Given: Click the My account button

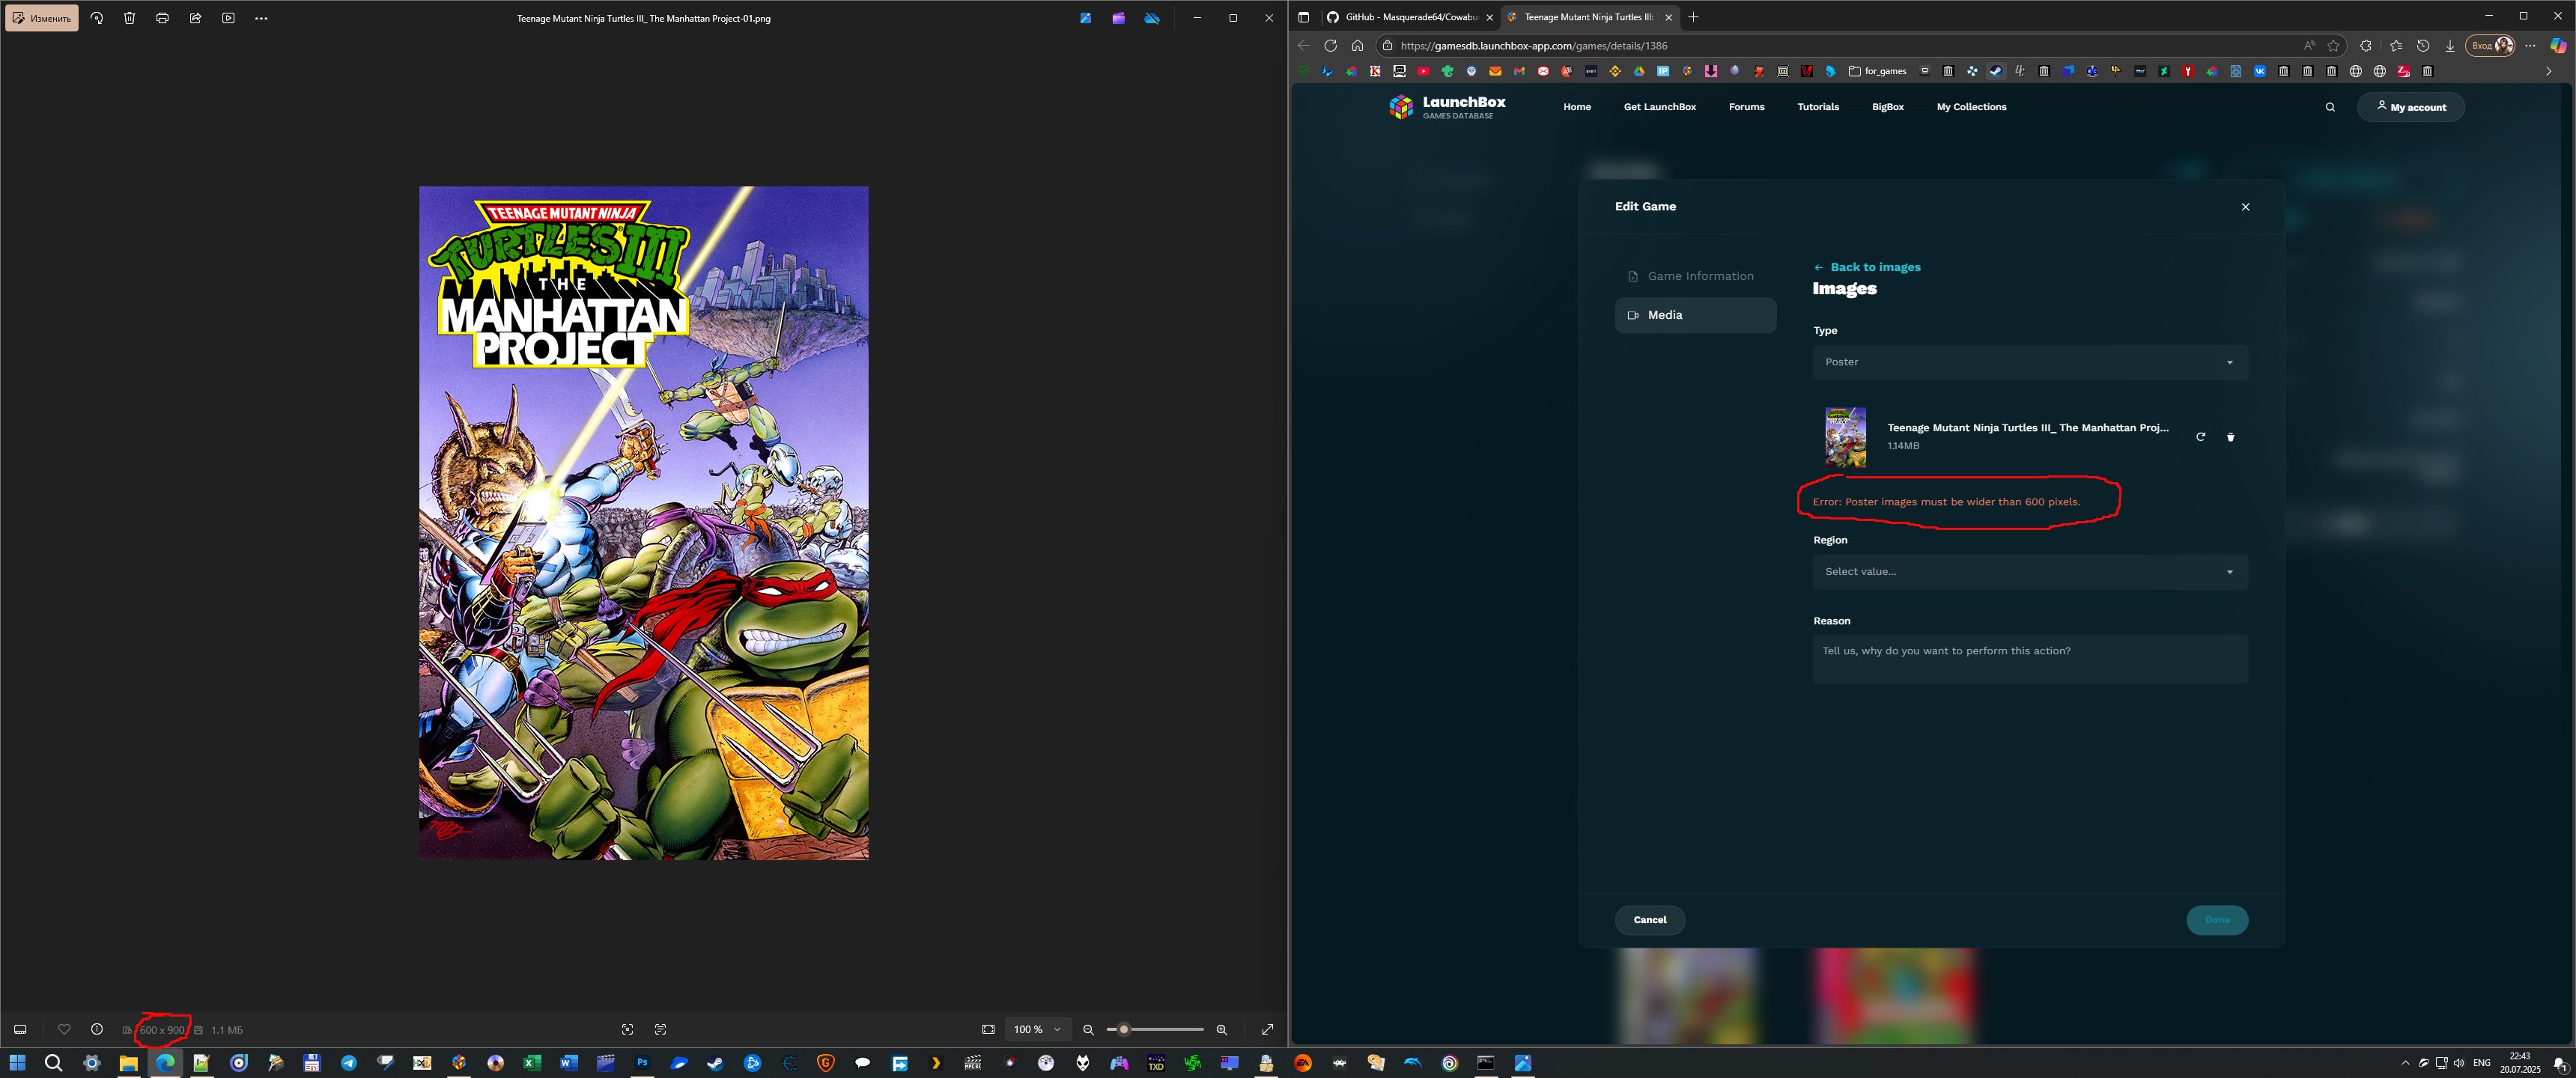Looking at the screenshot, I should click(2410, 107).
